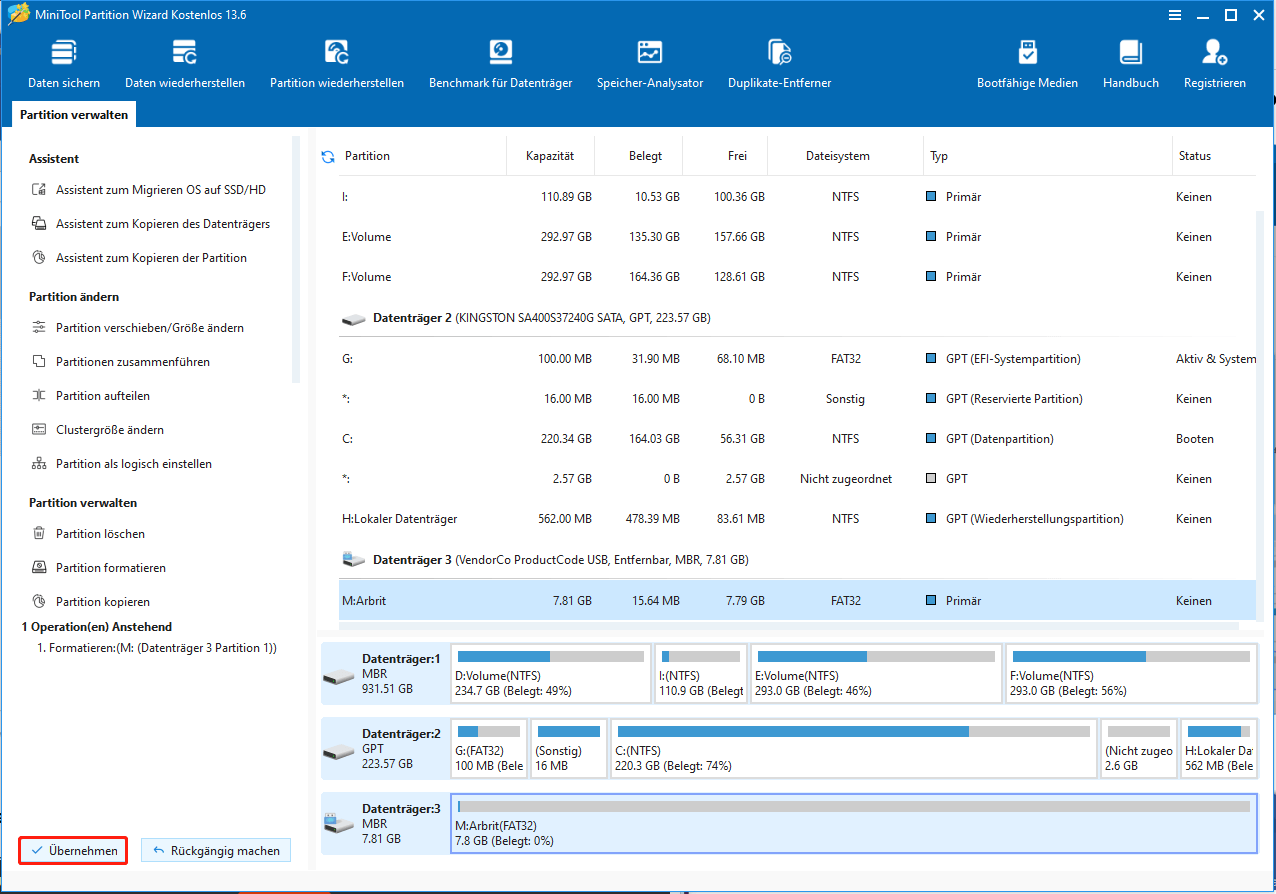Image resolution: width=1276 pixels, height=894 pixels.
Task: Select M:Arbrit partition row
Action: tap(797, 601)
